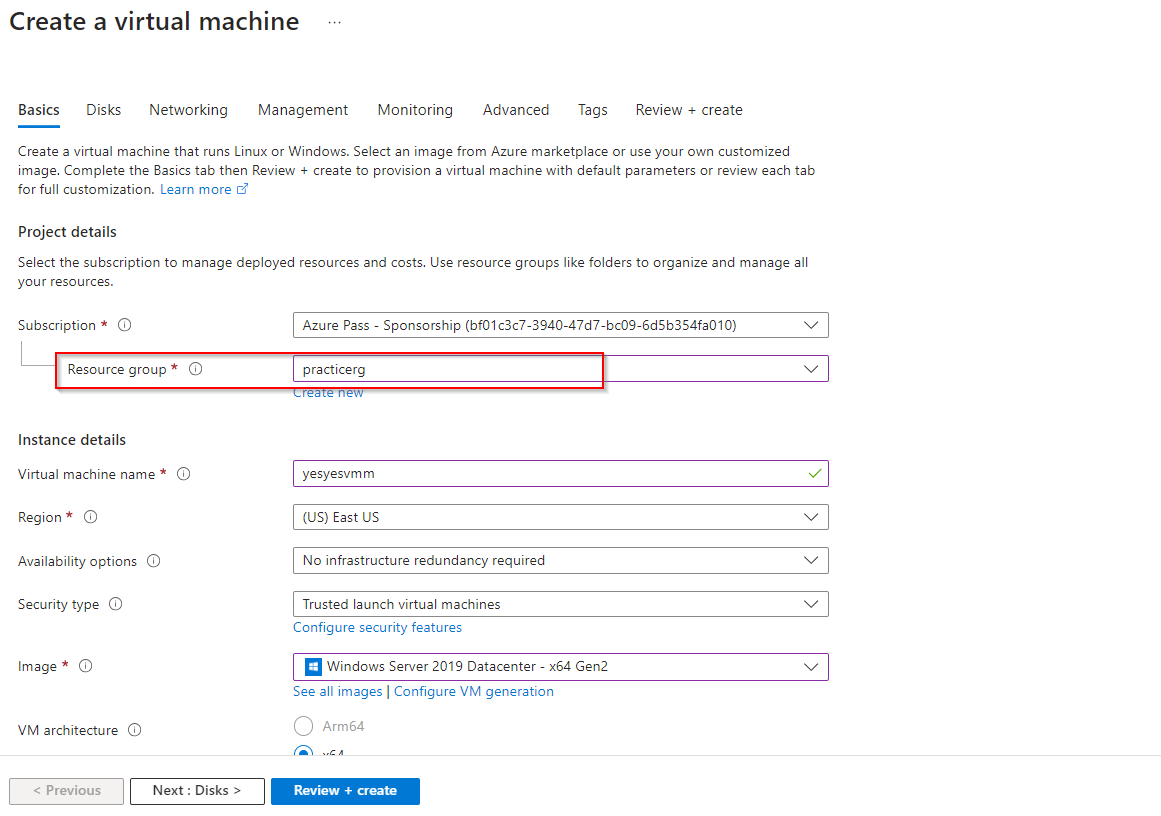
Task: Click the Availability options info icon
Action: pos(154,561)
